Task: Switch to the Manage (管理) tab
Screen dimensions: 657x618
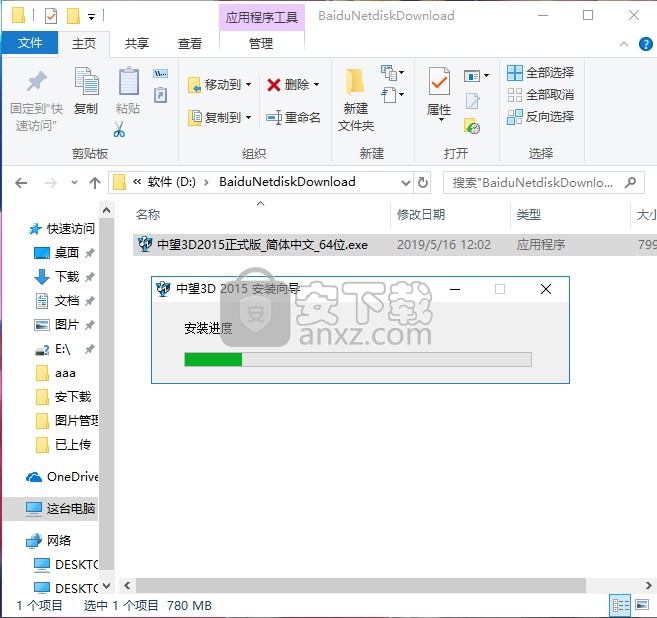Action: click(x=261, y=44)
